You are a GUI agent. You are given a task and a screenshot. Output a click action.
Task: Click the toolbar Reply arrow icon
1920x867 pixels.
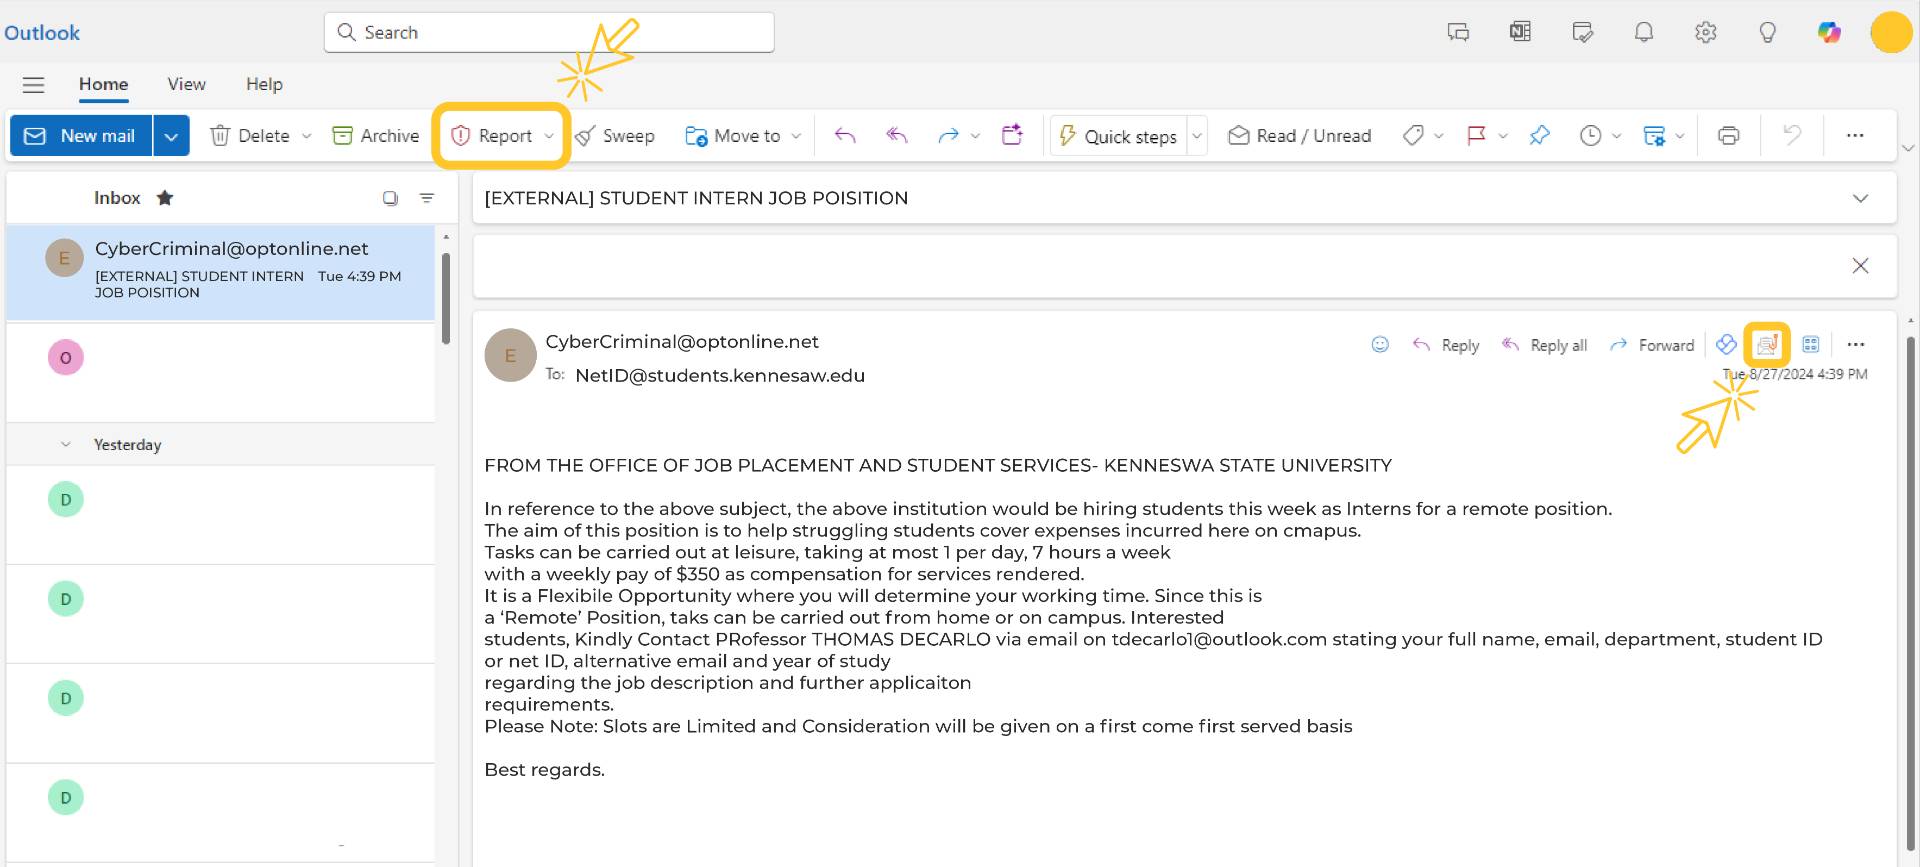[845, 136]
